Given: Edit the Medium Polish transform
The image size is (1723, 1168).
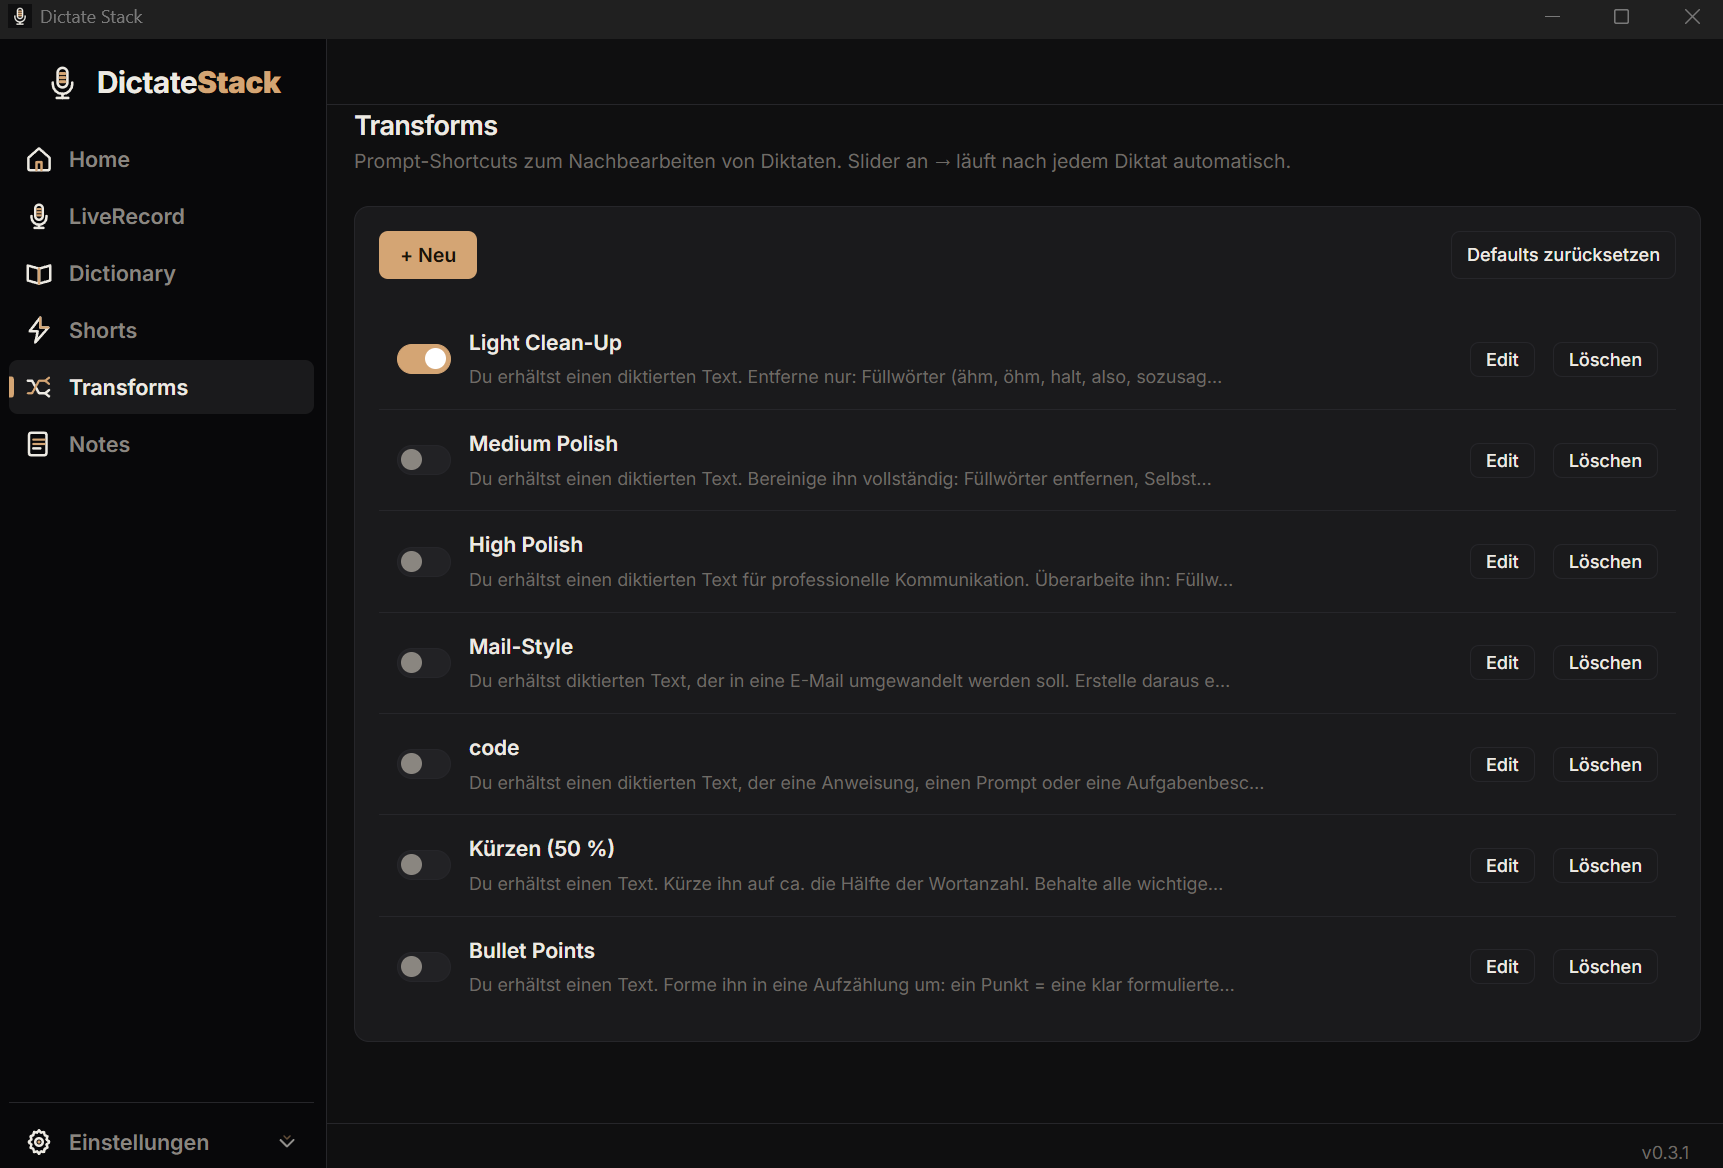Looking at the screenshot, I should (1502, 461).
